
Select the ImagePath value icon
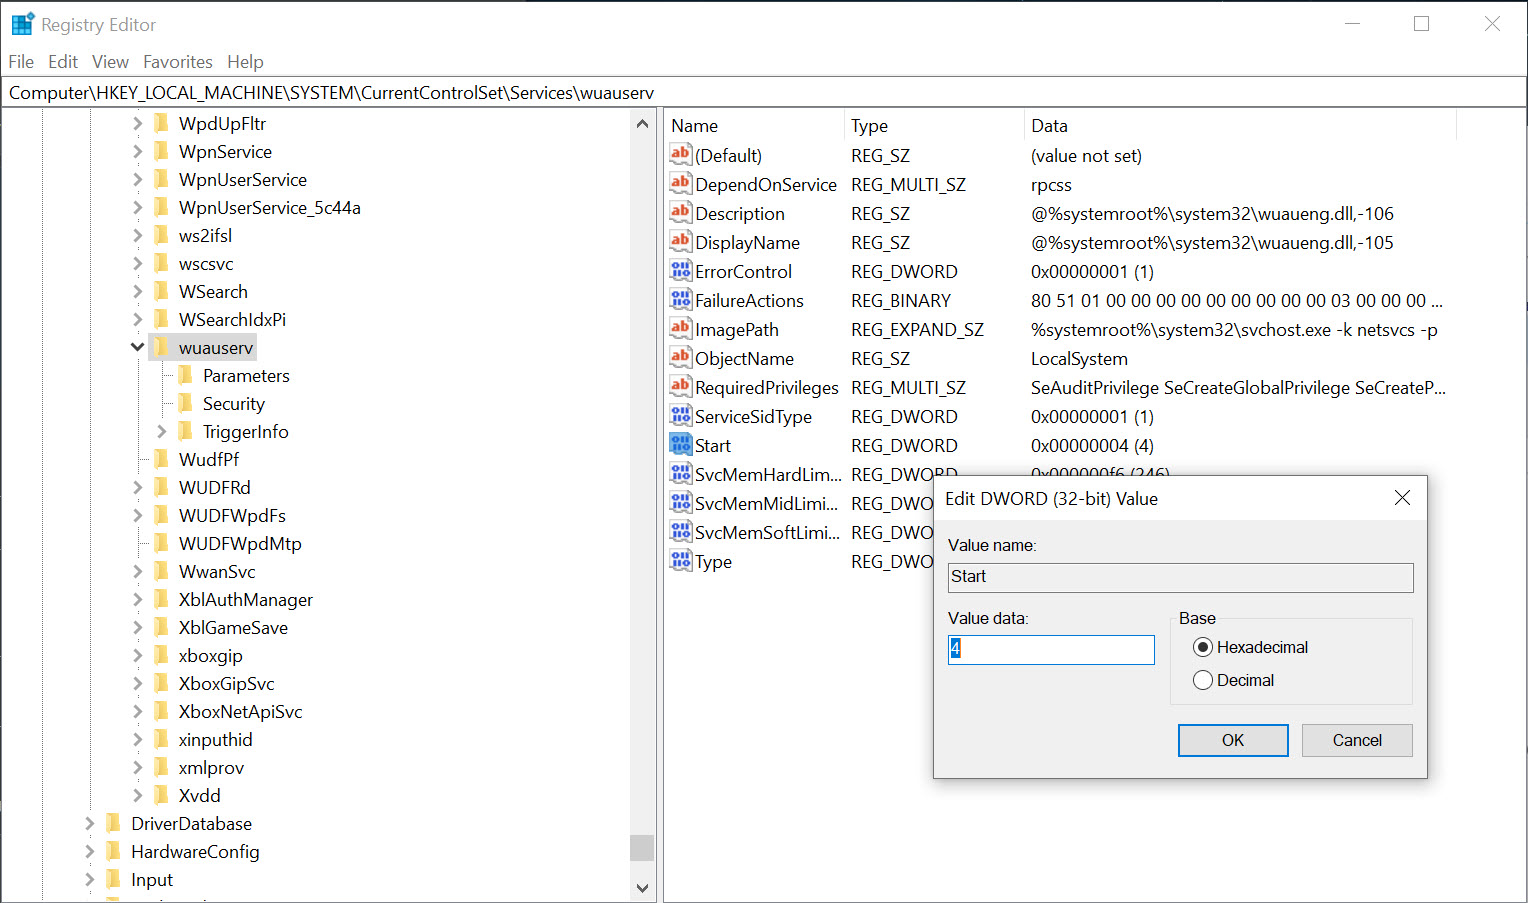pyautogui.click(x=681, y=328)
